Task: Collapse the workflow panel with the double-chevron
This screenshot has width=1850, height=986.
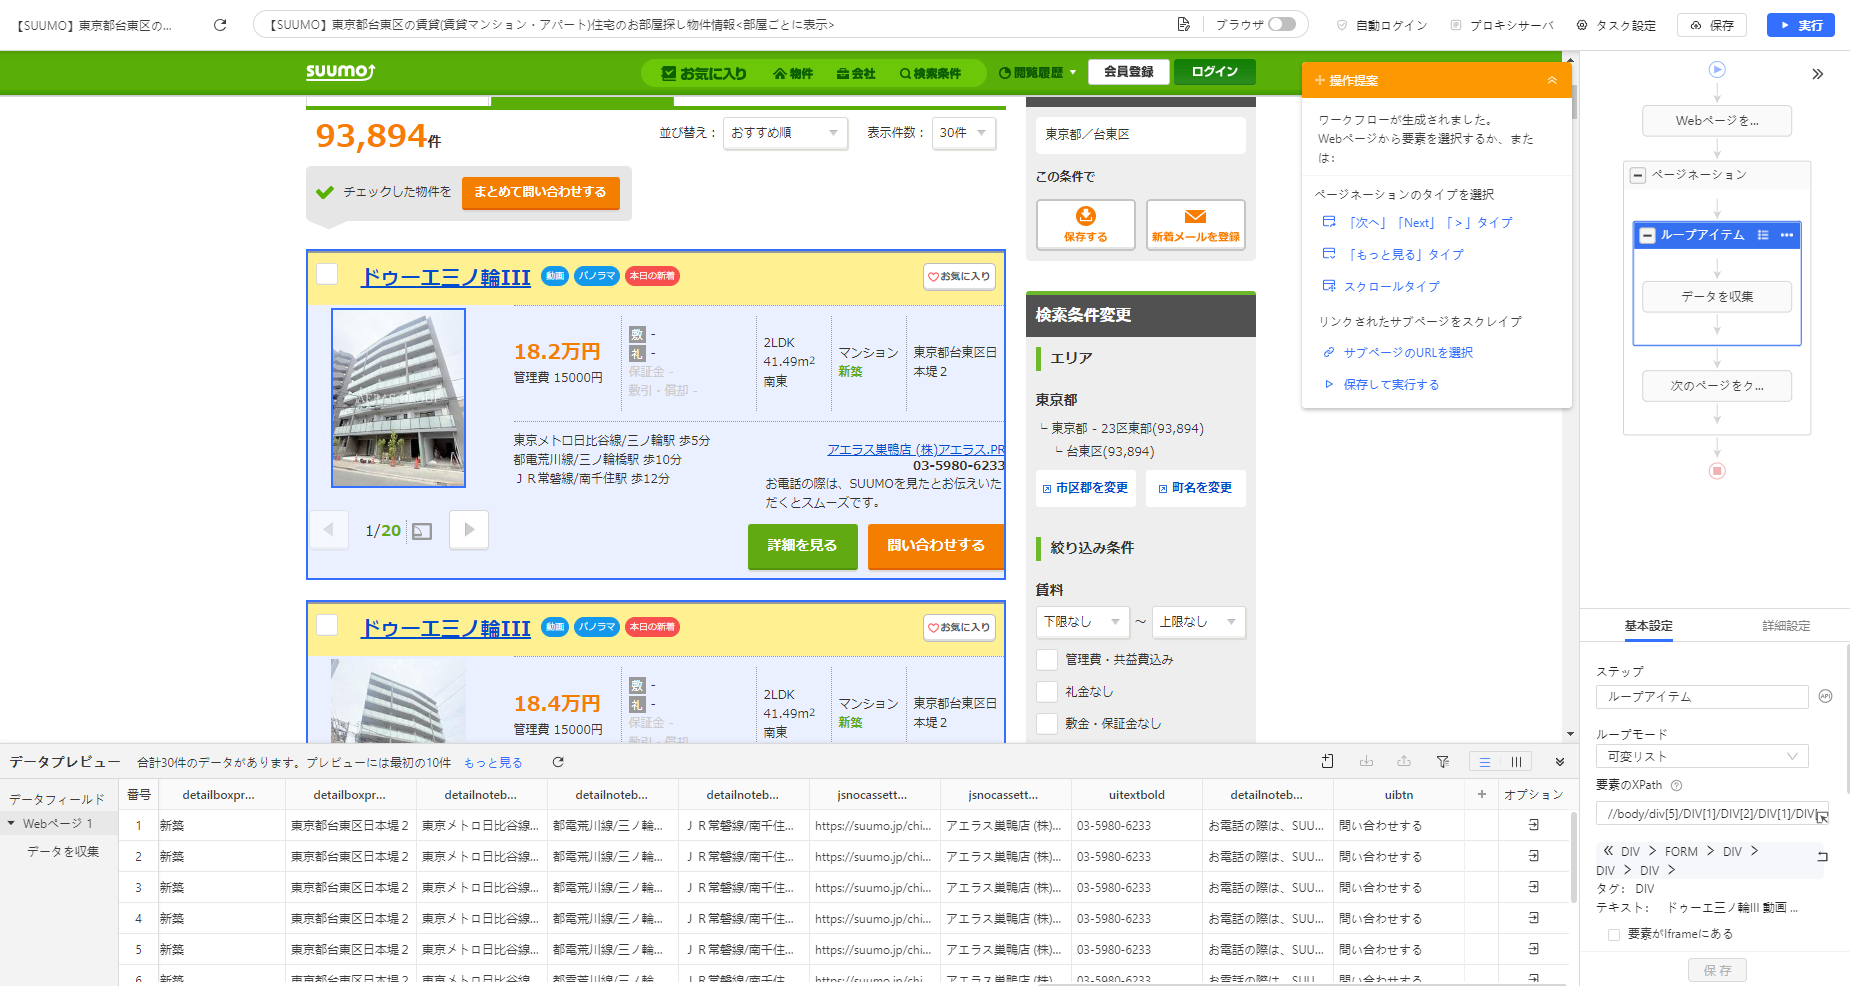Action: pyautogui.click(x=1817, y=74)
